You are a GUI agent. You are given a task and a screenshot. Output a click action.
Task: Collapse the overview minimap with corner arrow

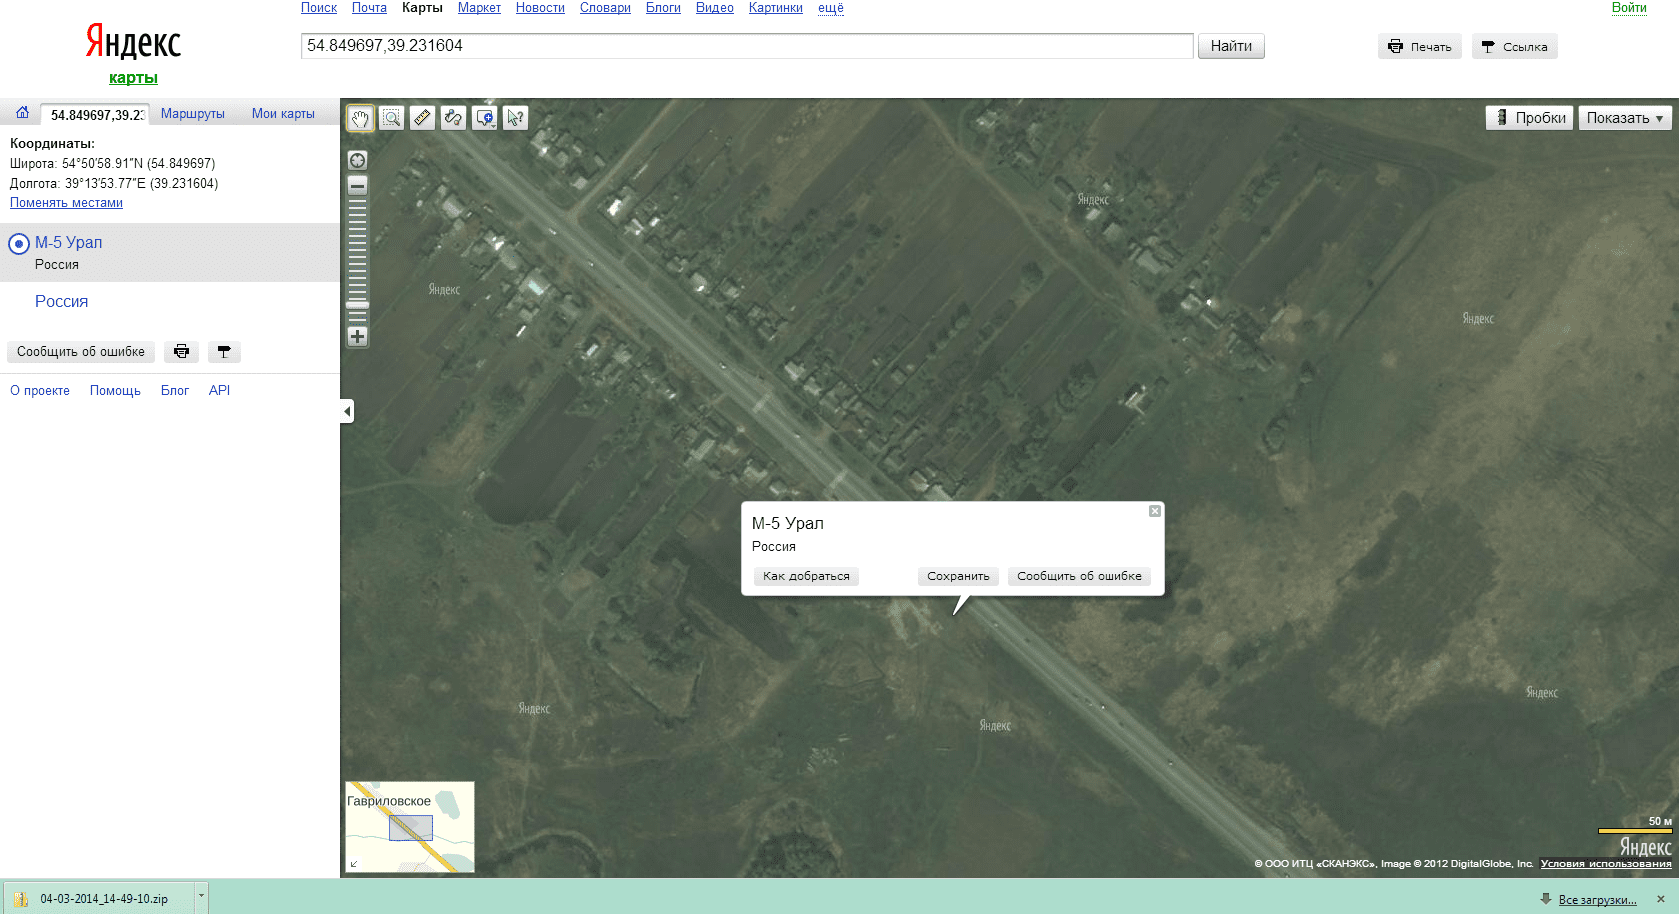[354, 864]
